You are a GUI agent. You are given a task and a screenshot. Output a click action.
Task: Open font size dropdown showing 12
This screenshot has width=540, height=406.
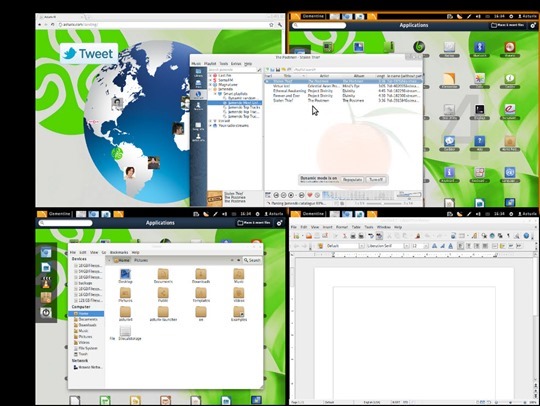click(426, 246)
